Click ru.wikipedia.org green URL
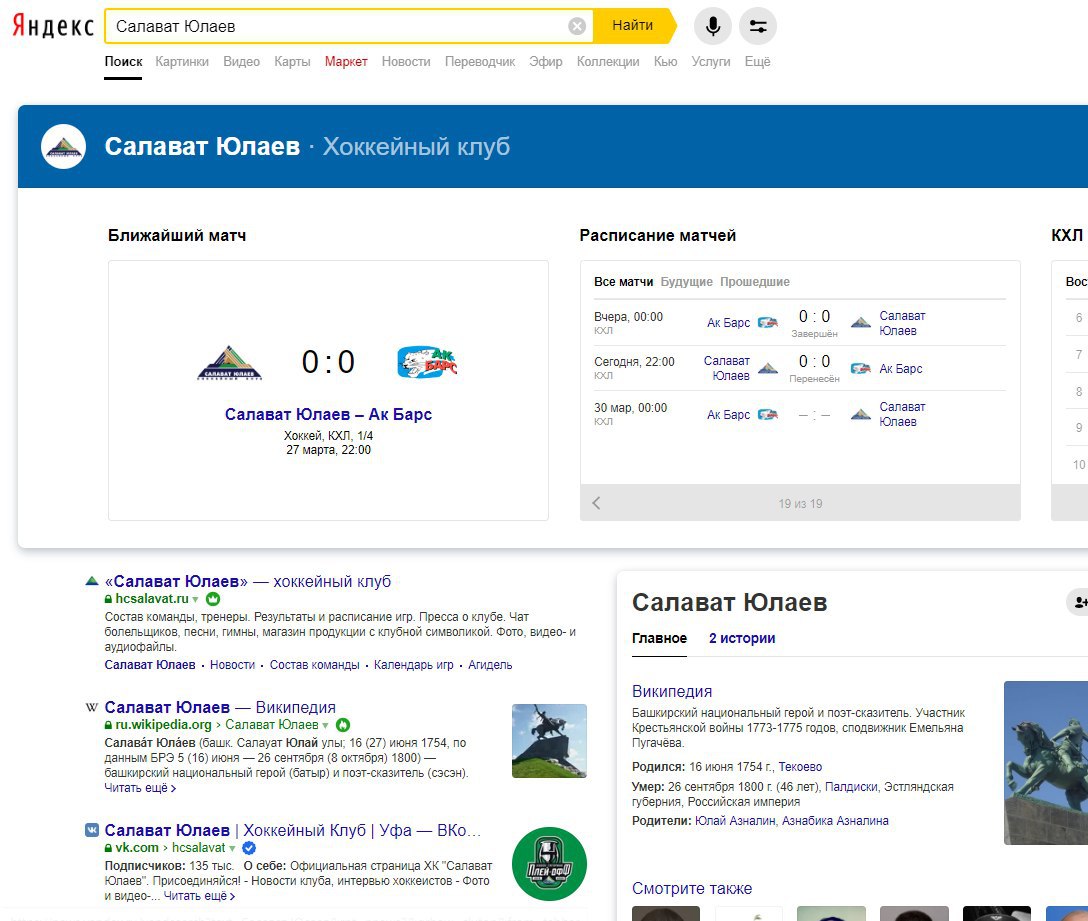This screenshot has height=921, width=1088. [x=163, y=725]
